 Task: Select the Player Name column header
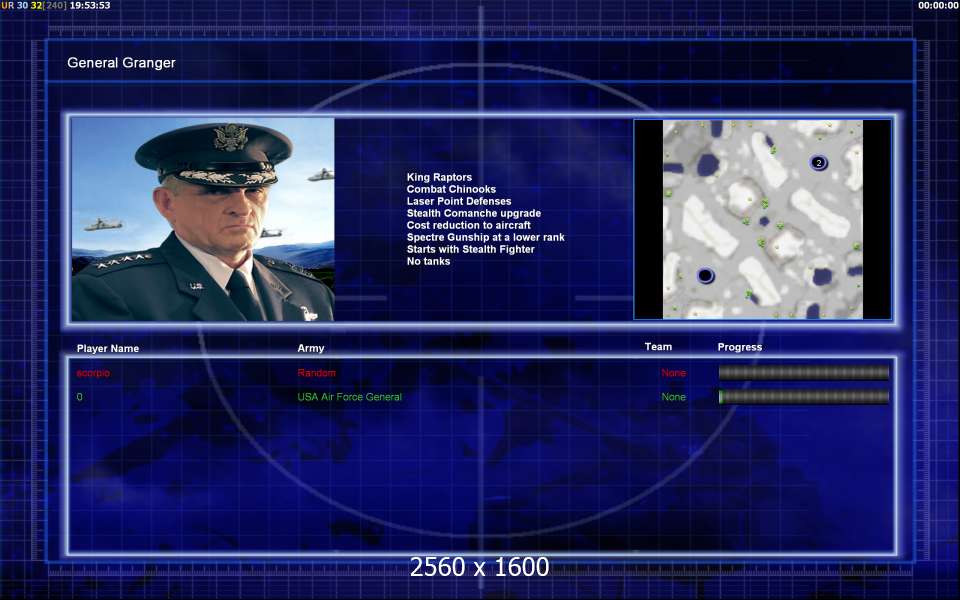coord(108,349)
